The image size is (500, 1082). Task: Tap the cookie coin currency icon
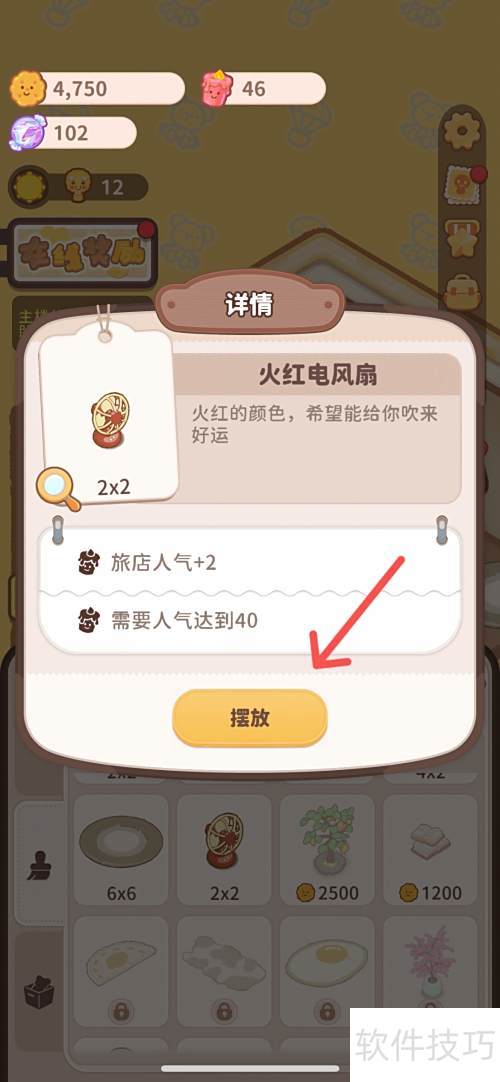[26, 88]
